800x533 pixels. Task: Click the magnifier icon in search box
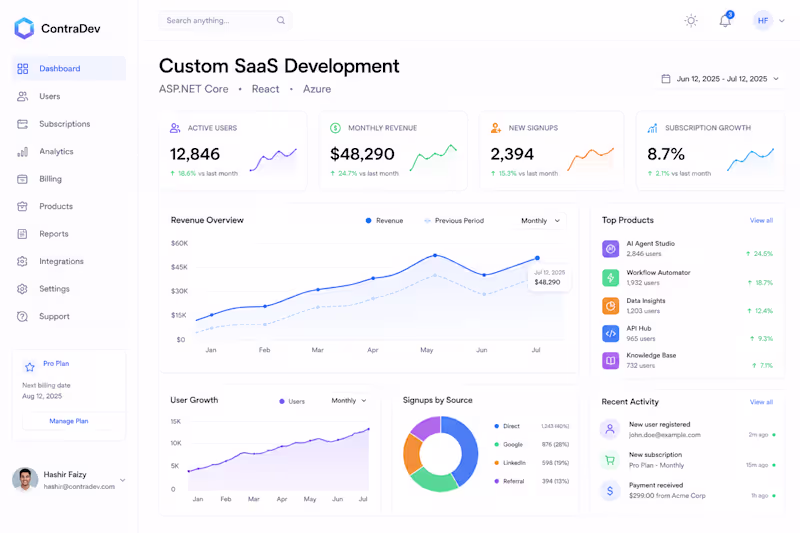pos(281,20)
